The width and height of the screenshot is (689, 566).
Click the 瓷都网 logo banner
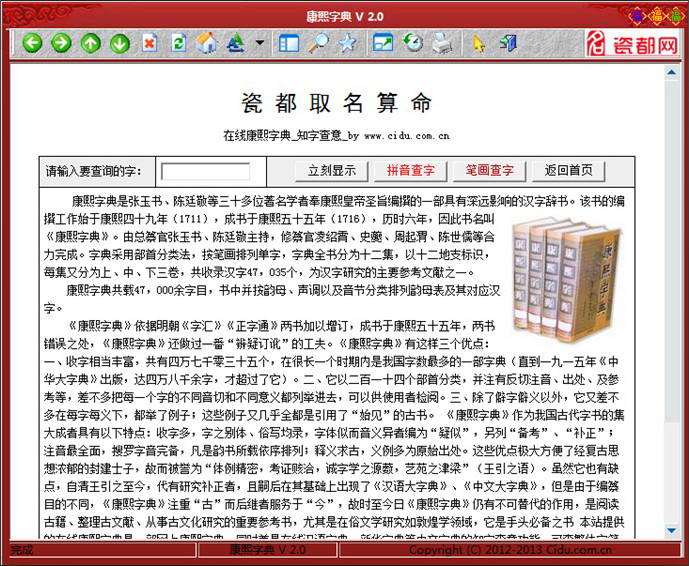click(632, 44)
